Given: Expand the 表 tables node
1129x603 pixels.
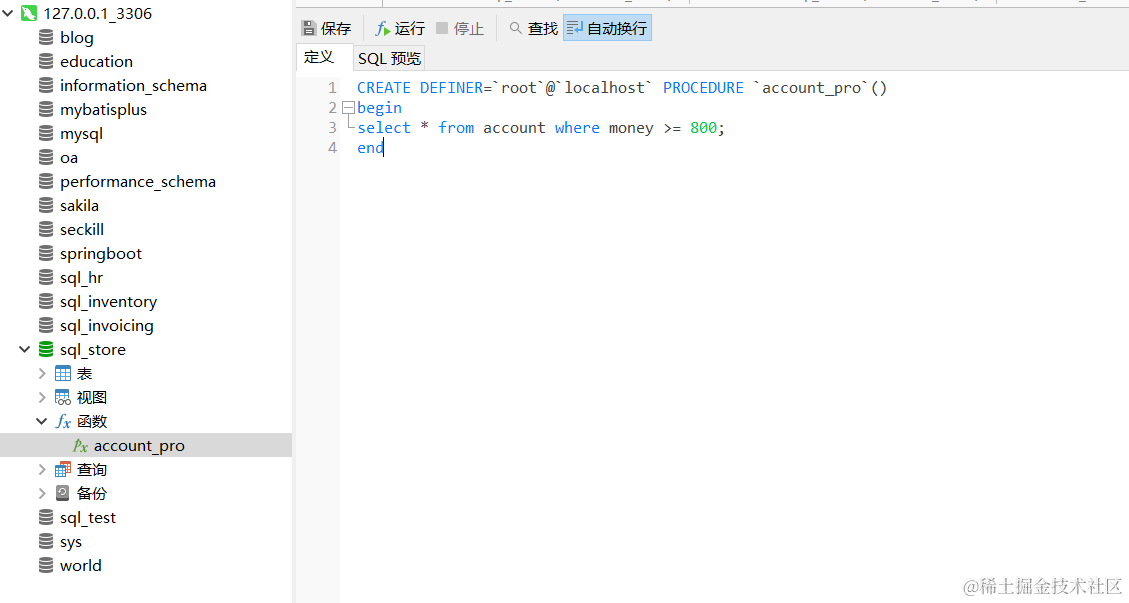Looking at the screenshot, I should tap(42, 373).
